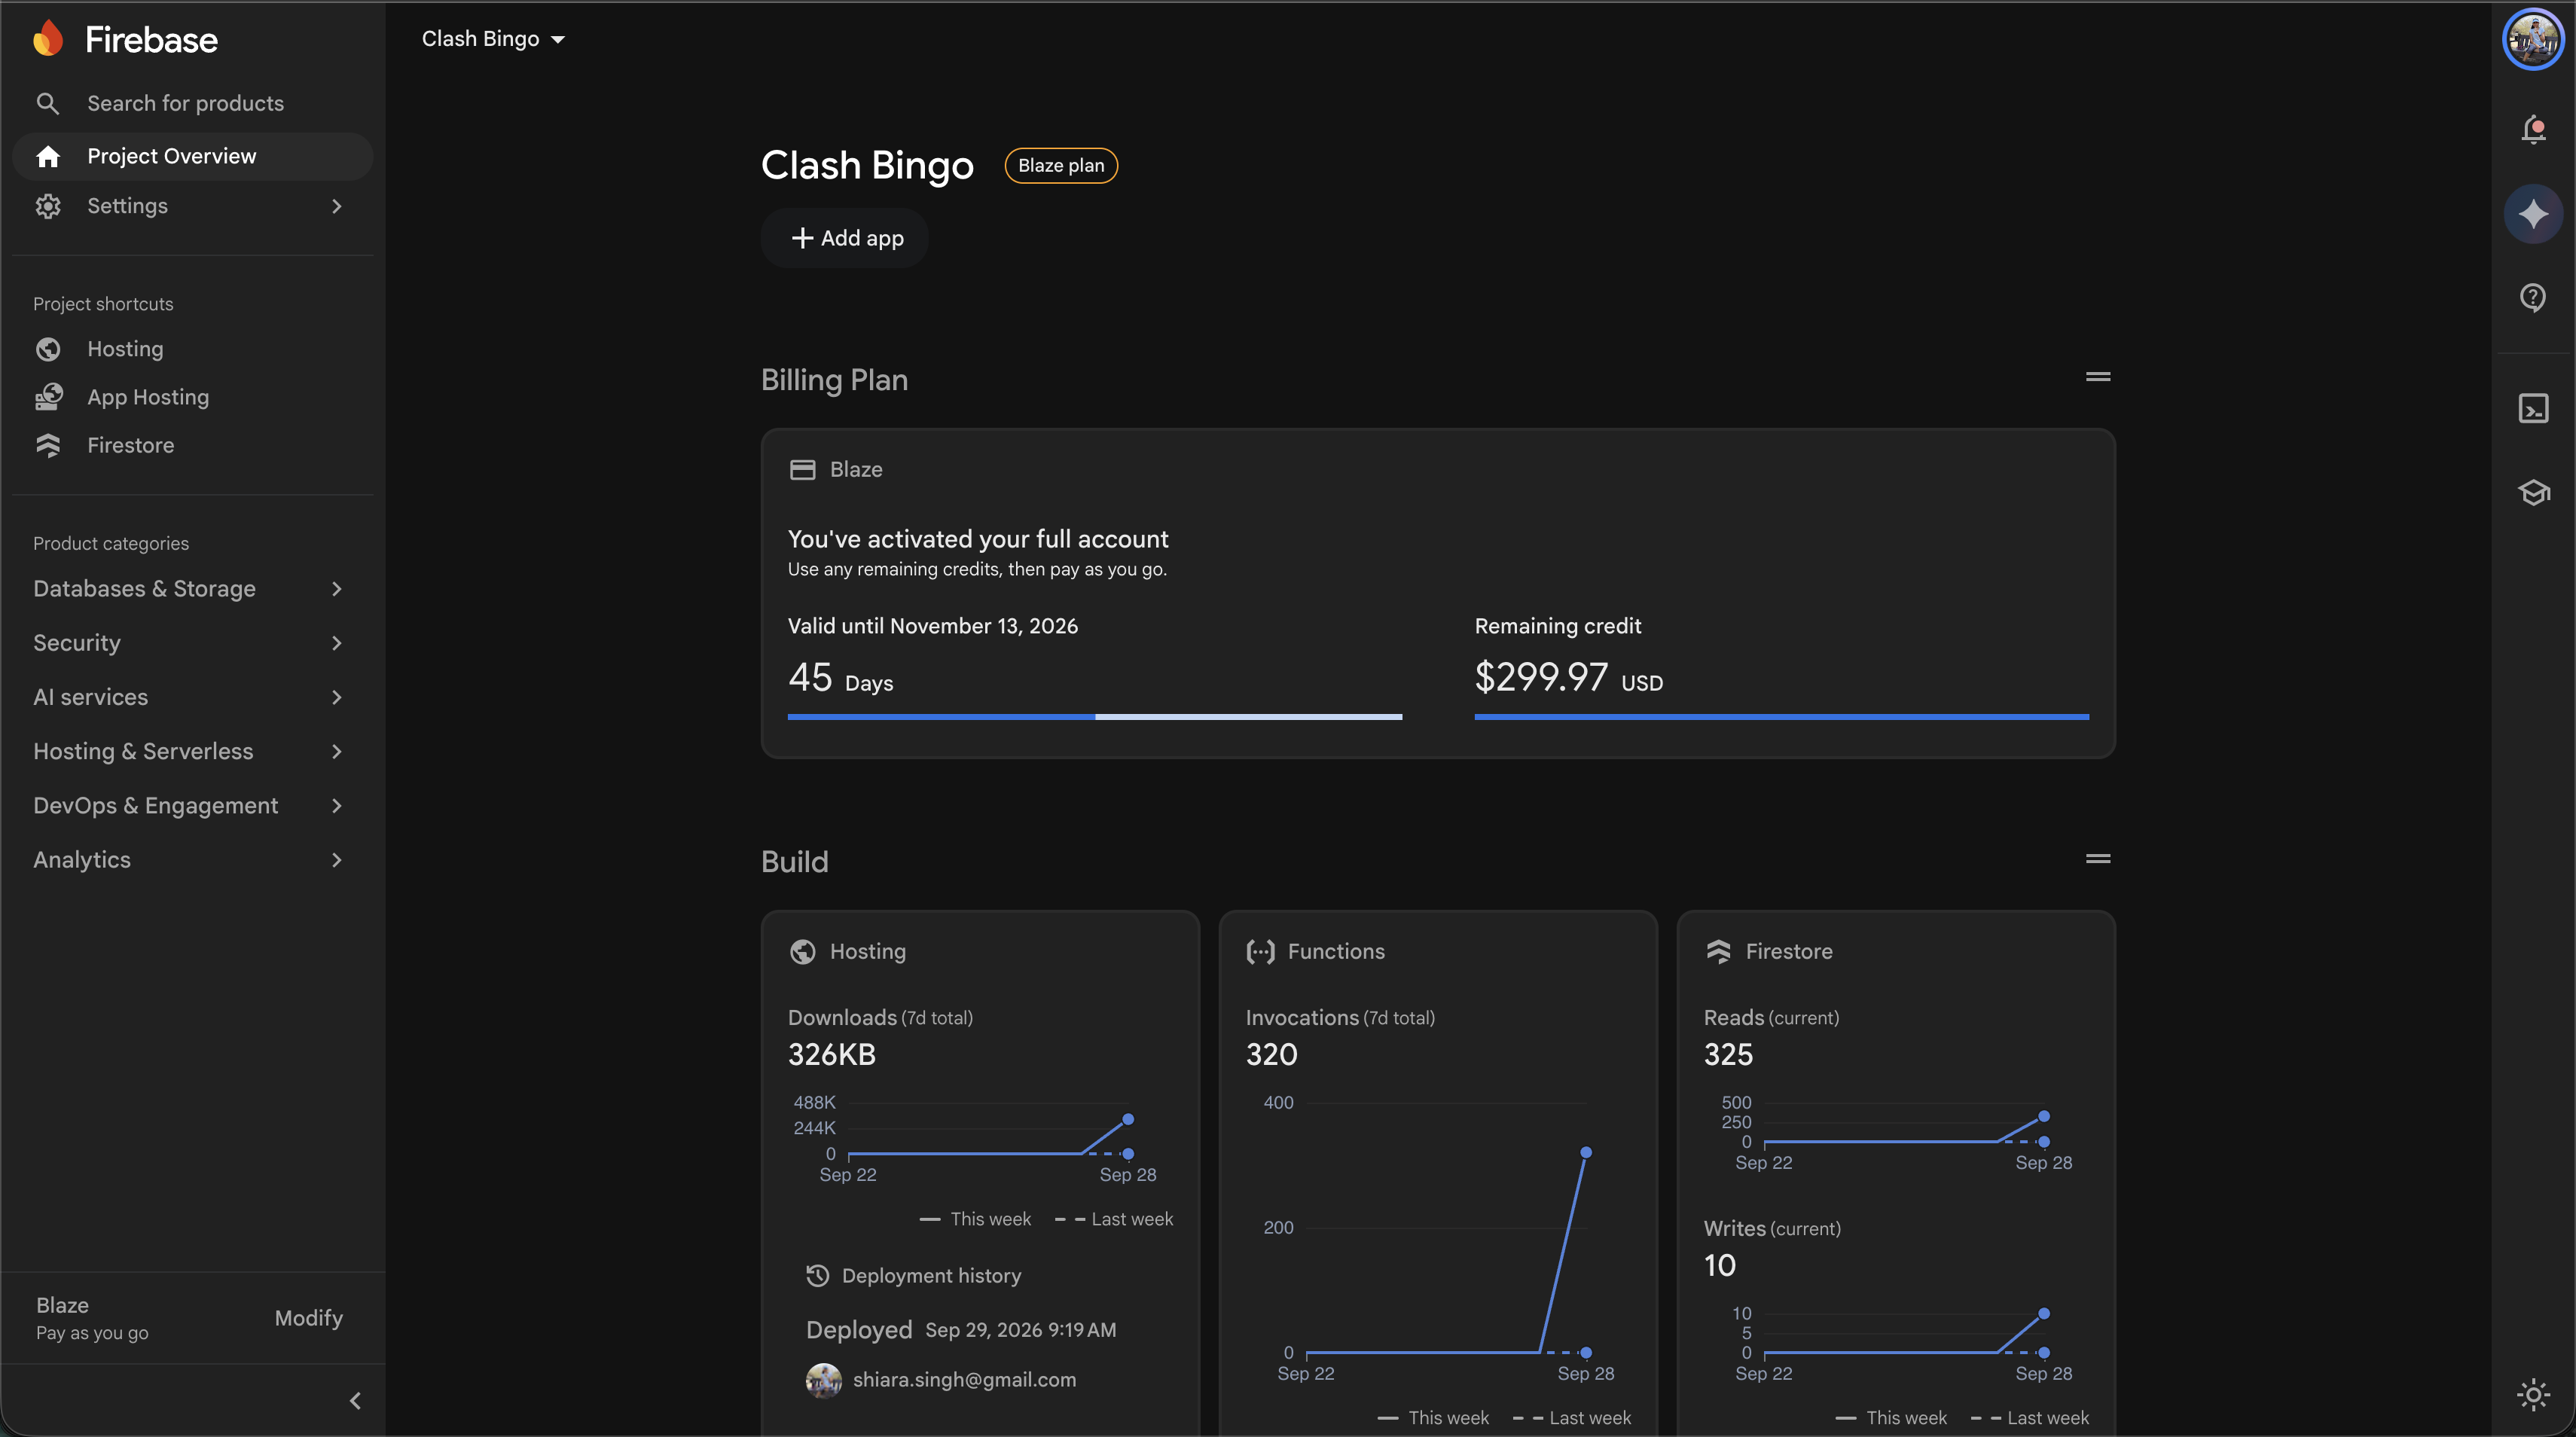Click the App Hosting shortcut icon
The image size is (2576, 1437).
pos(48,397)
